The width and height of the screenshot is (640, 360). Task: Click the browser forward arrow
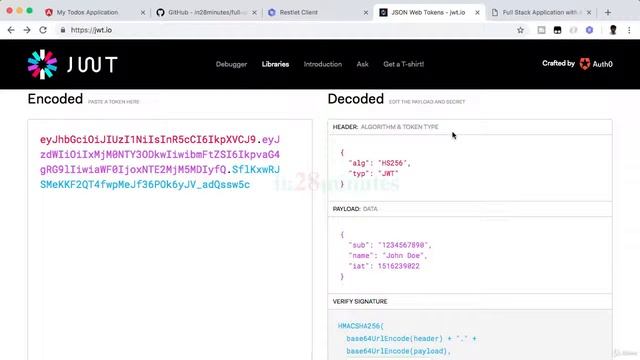coord(27,30)
